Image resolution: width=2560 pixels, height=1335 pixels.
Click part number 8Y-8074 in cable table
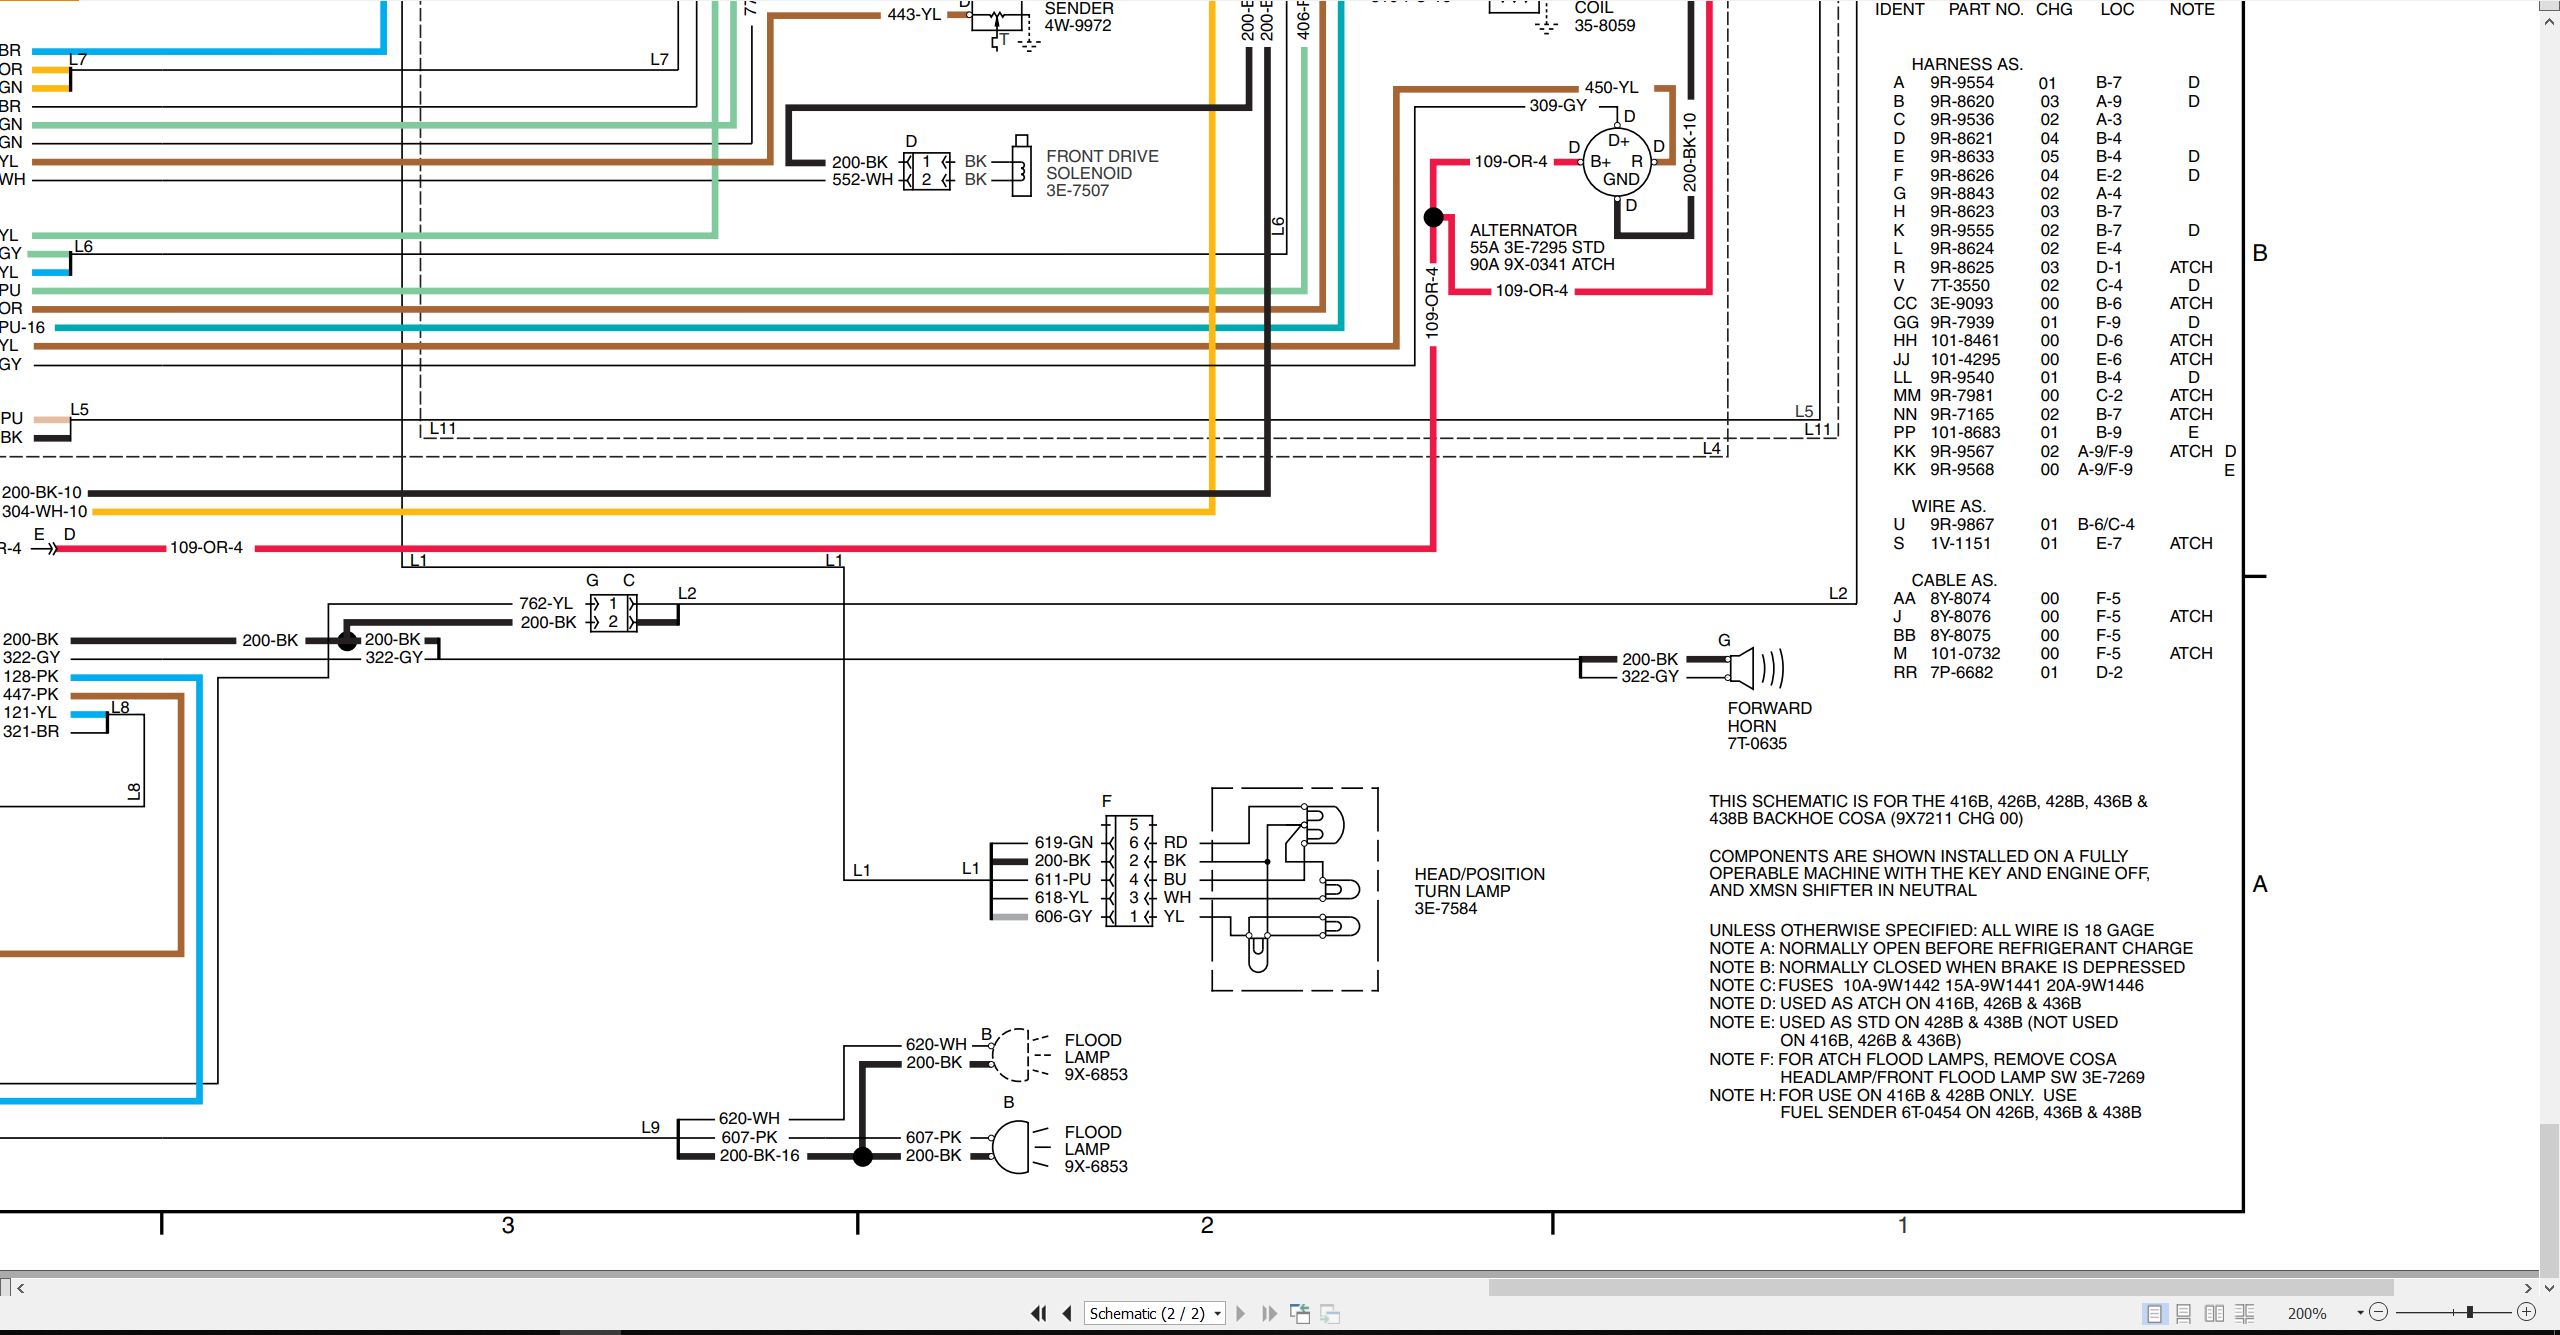point(1960,598)
